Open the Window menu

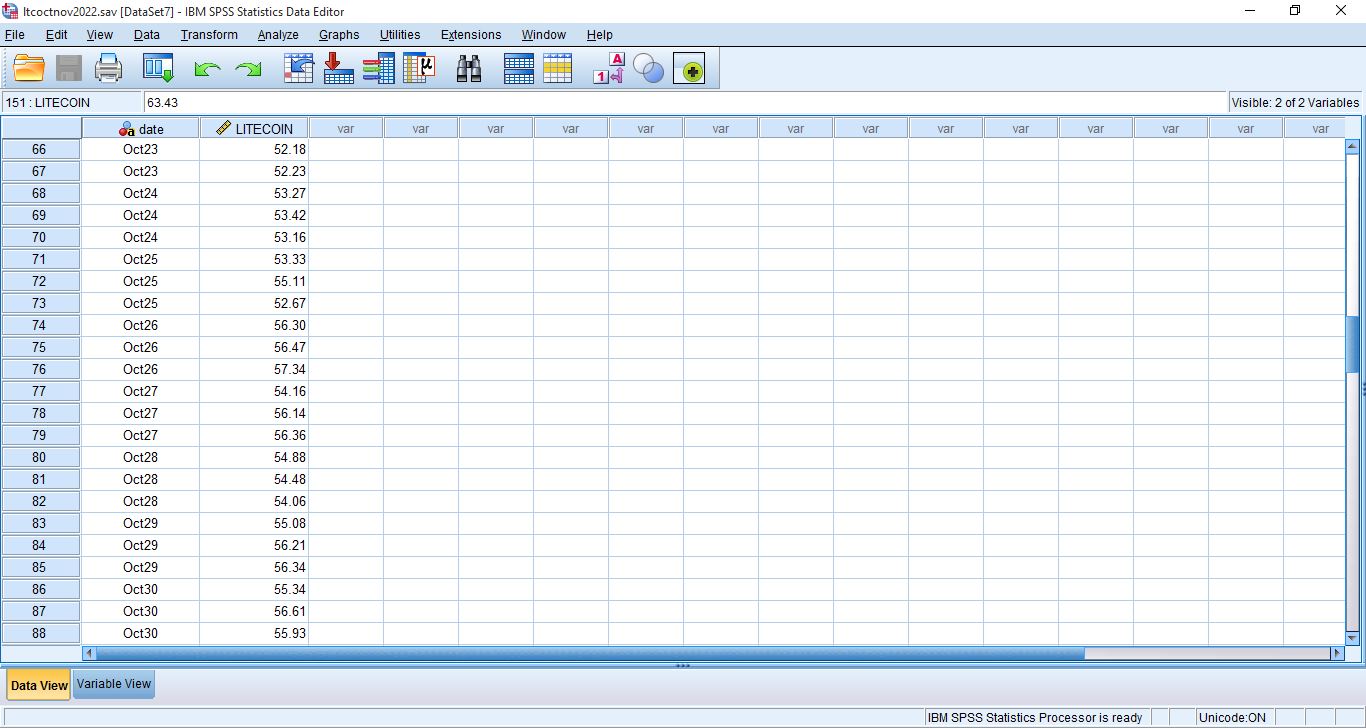click(x=544, y=34)
